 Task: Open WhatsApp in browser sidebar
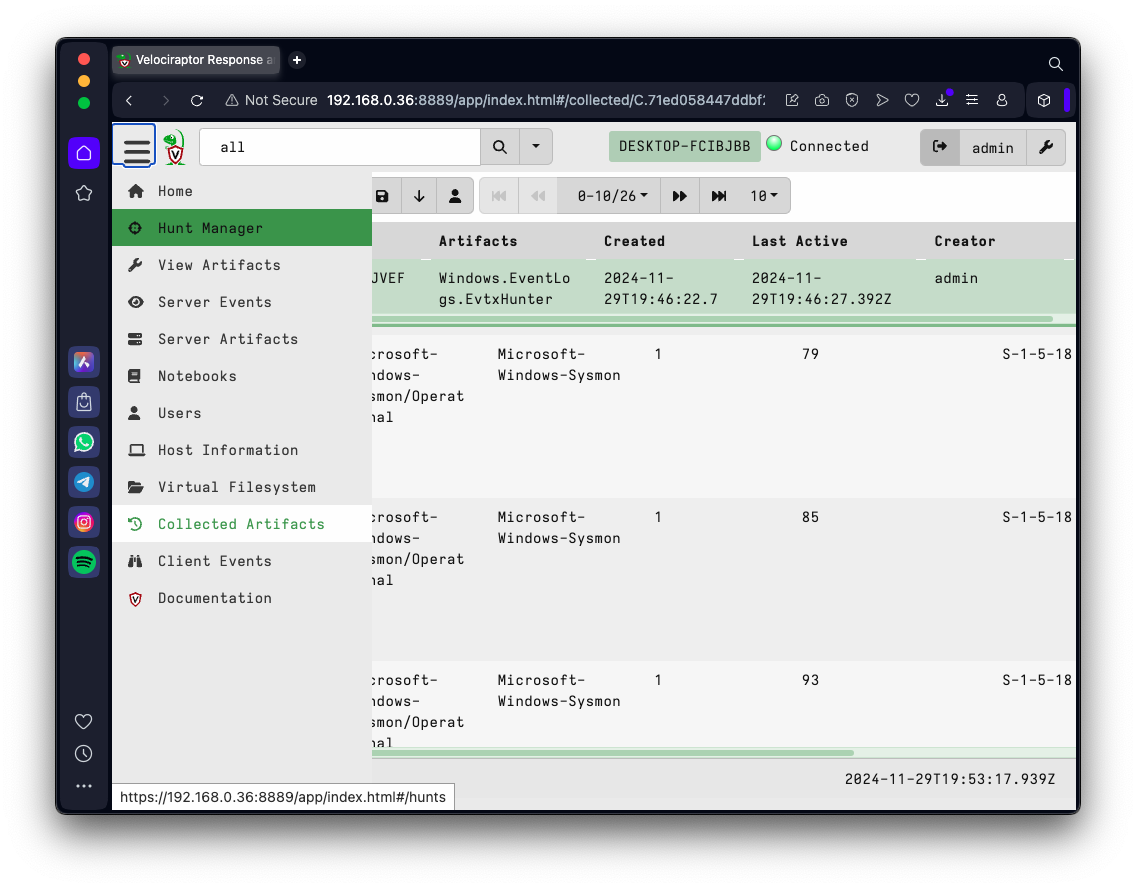(84, 442)
